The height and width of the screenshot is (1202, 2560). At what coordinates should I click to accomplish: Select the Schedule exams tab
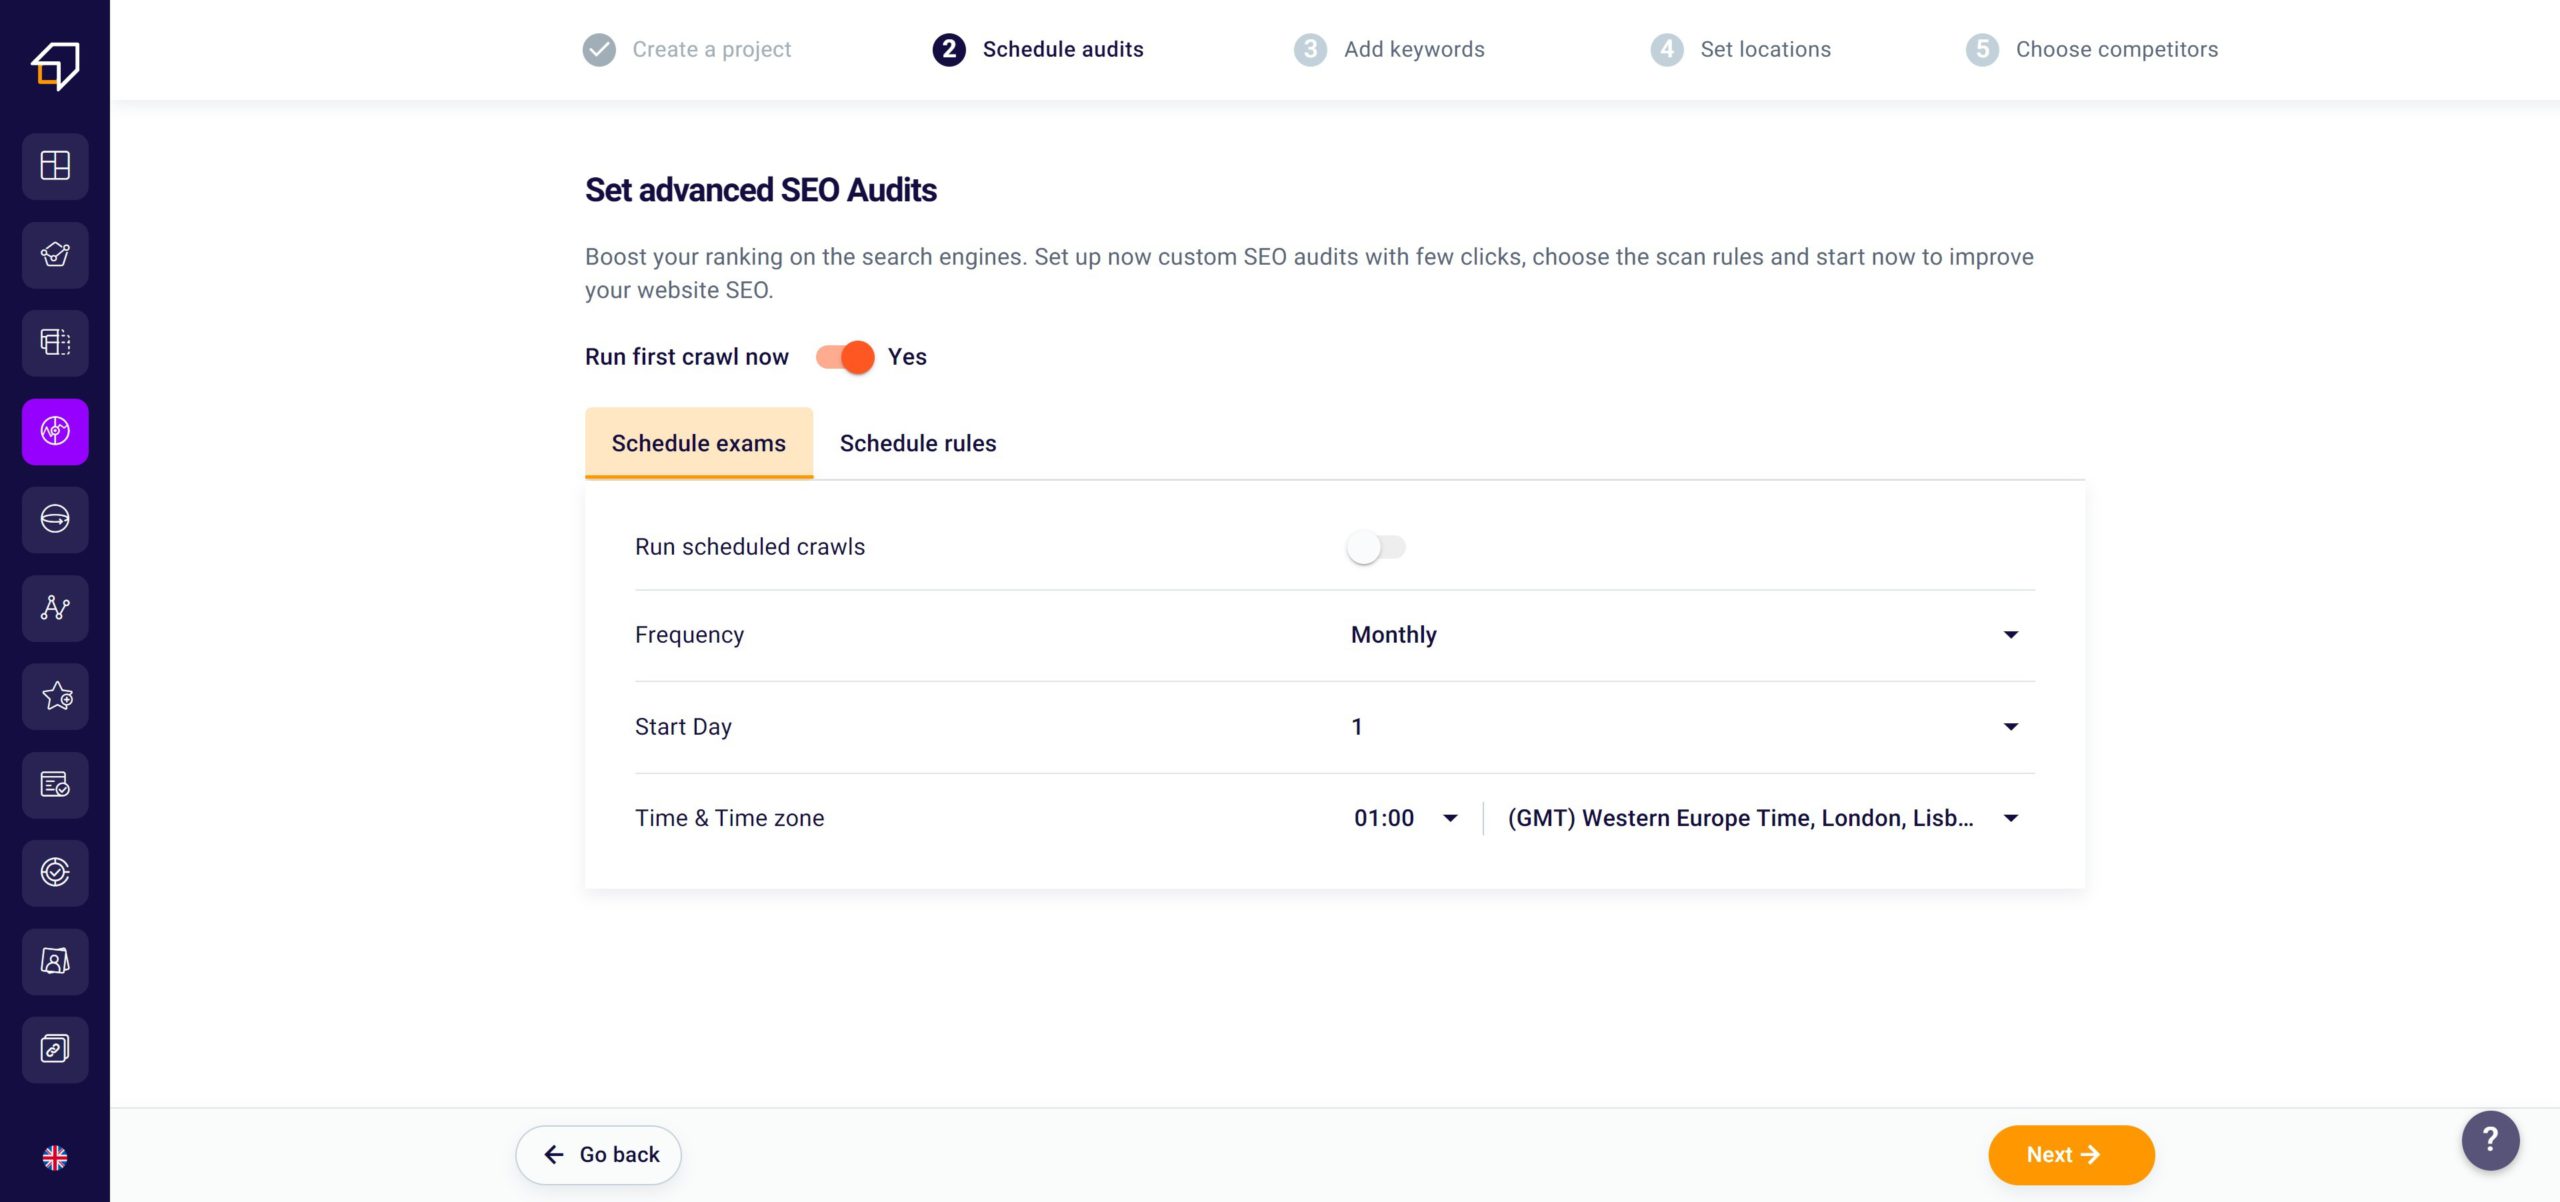point(698,443)
